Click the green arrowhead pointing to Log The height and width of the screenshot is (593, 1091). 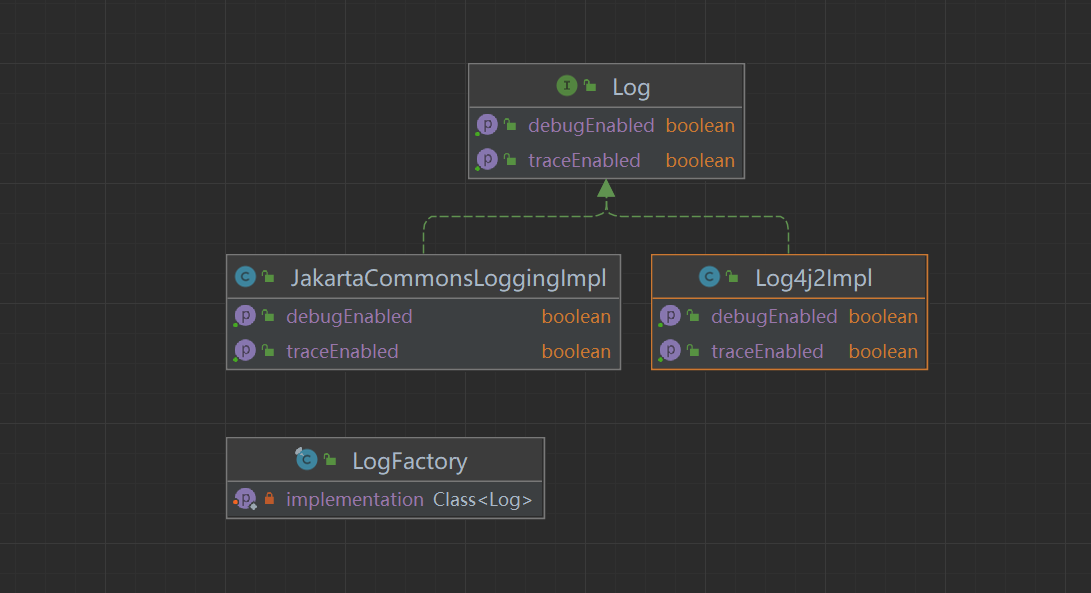(x=606, y=188)
